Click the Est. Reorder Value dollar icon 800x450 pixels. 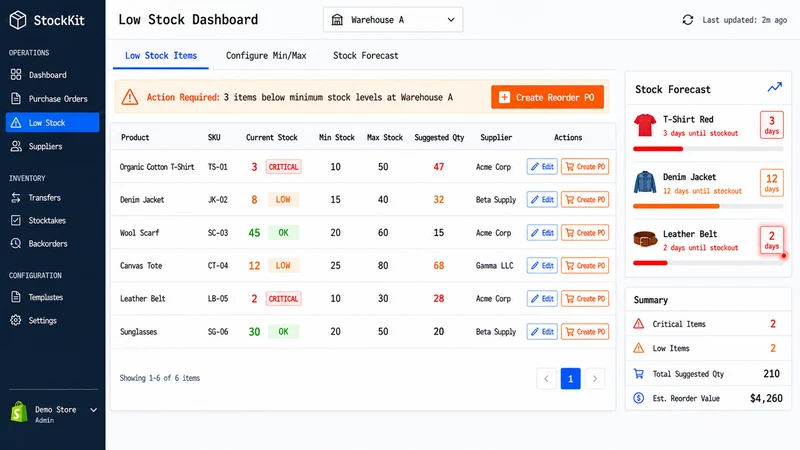(639, 398)
